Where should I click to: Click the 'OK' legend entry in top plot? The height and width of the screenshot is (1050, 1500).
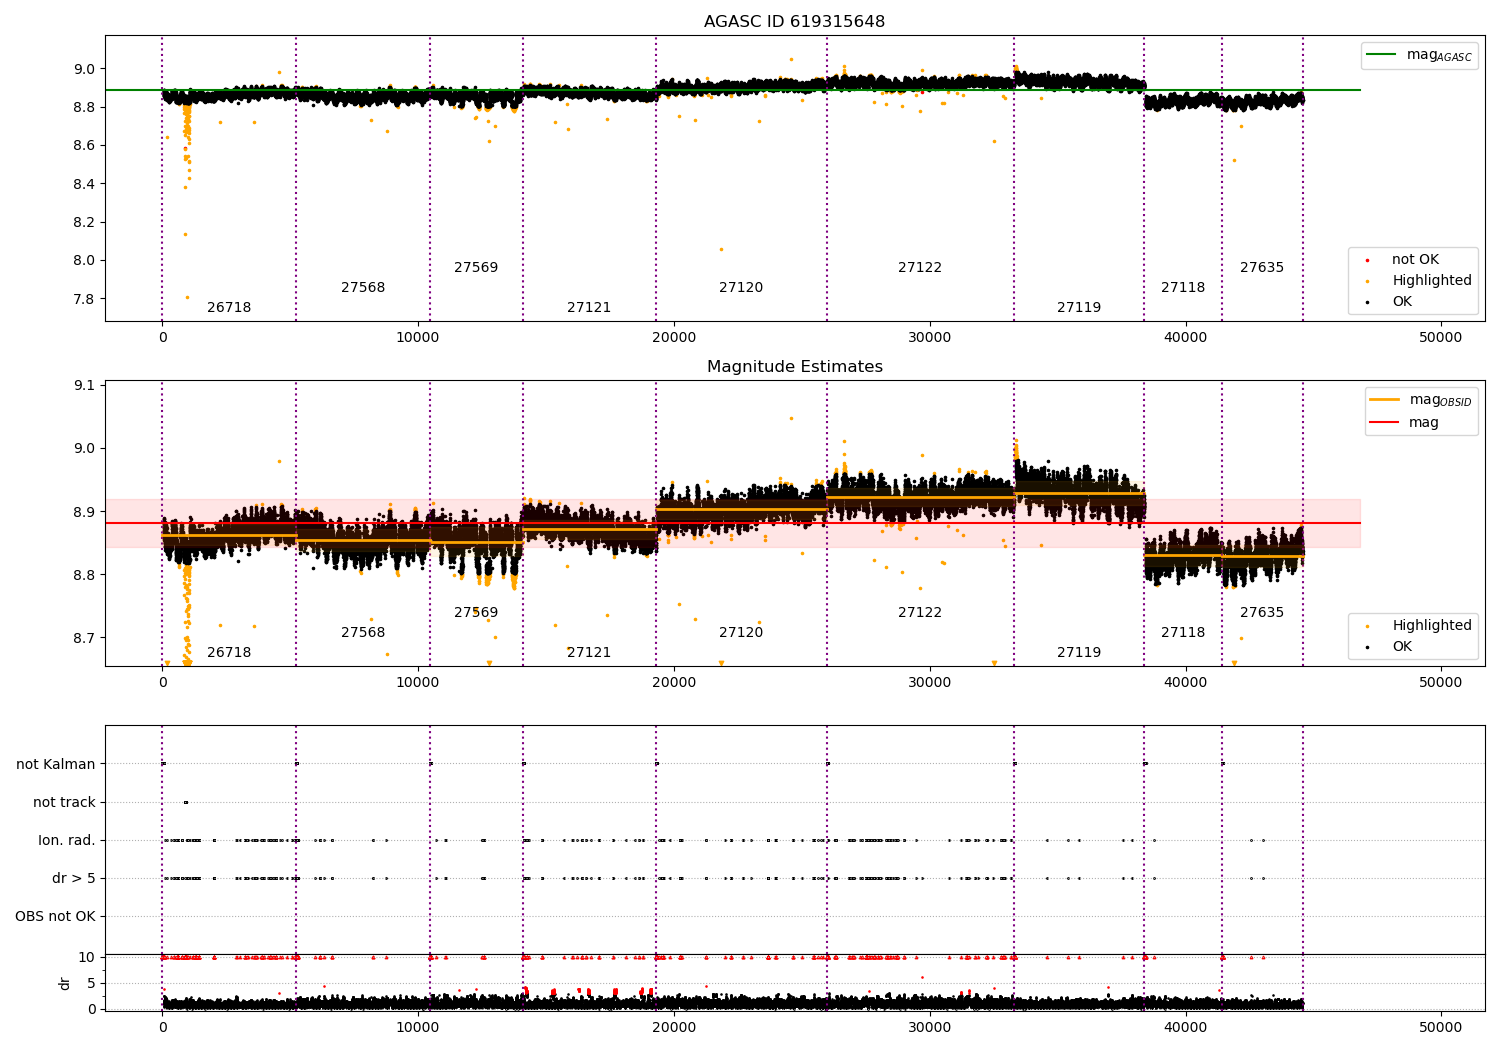pos(1390,302)
